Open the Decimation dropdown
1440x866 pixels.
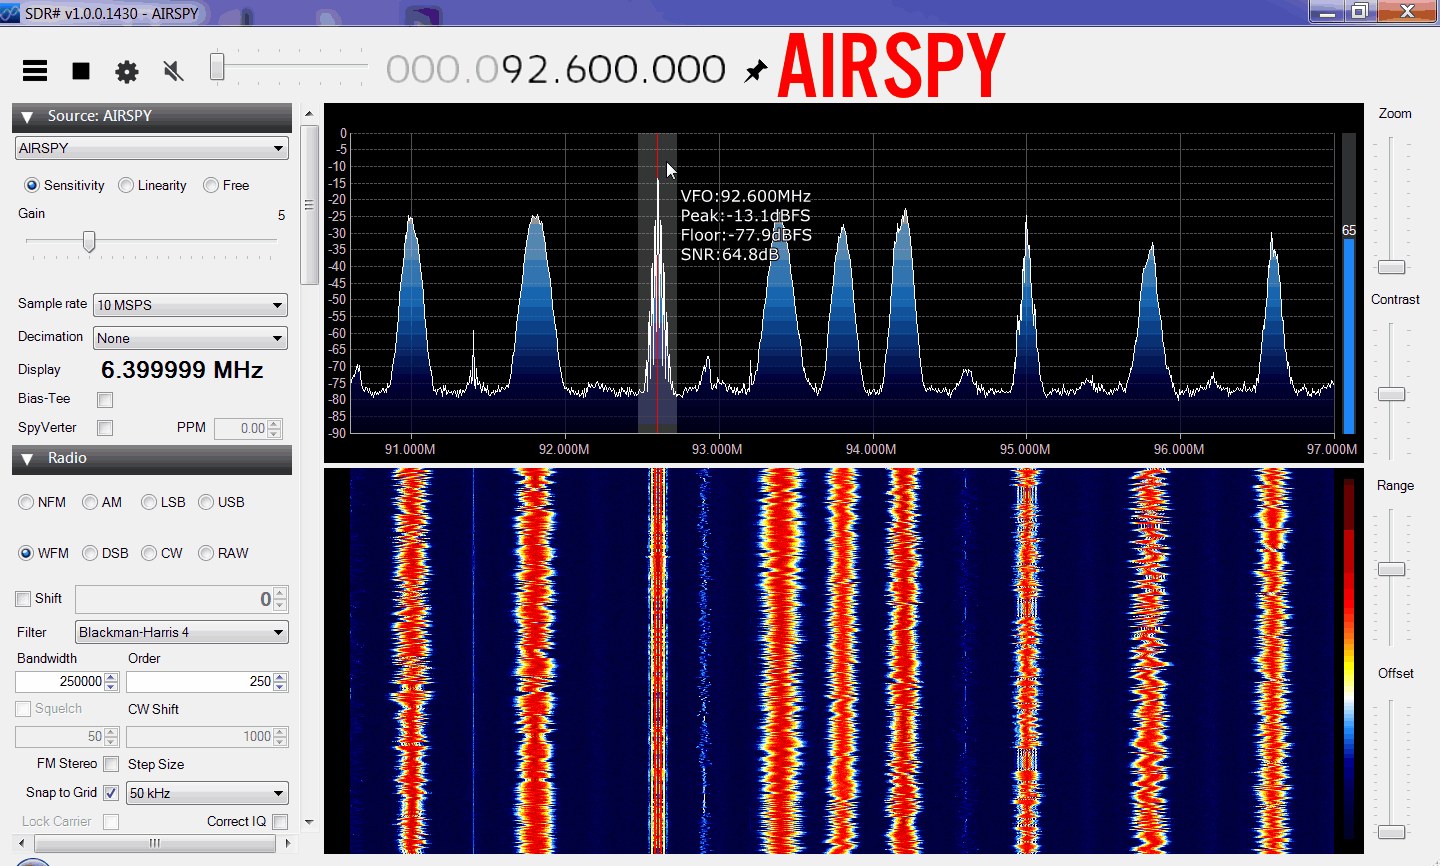pyautogui.click(x=190, y=338)
